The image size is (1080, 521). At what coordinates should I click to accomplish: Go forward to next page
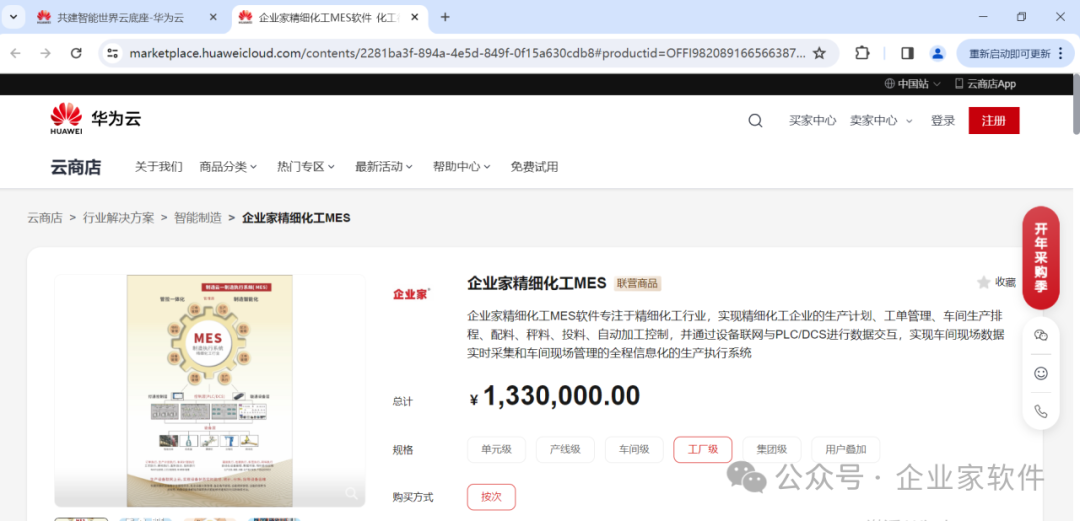coord(45,53)
